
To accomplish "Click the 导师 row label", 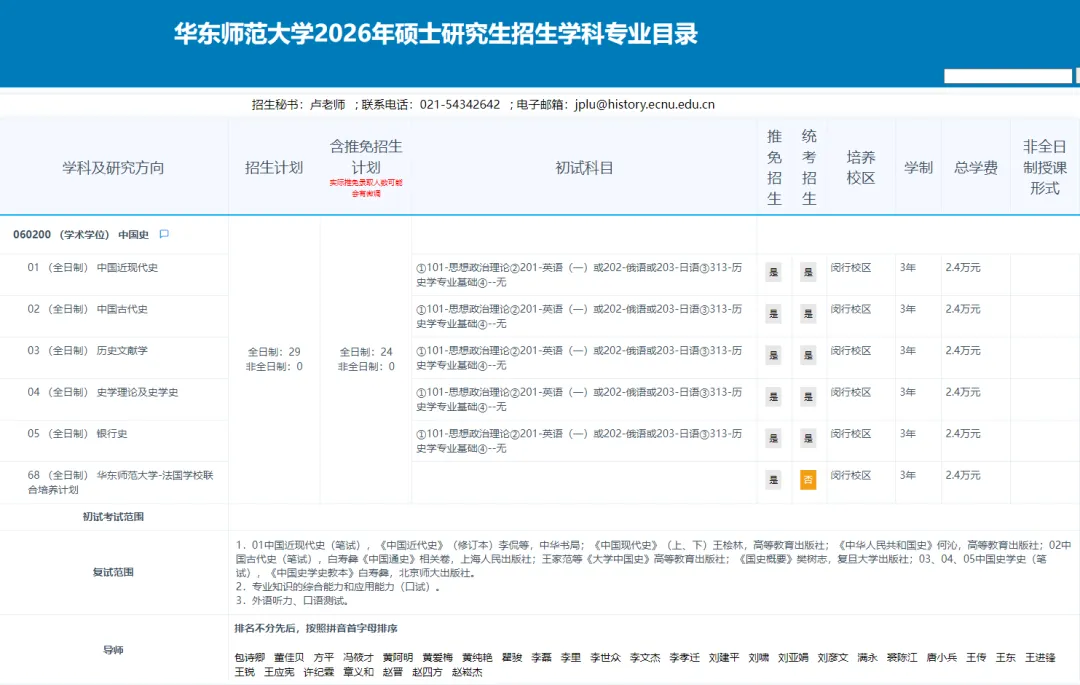I will coord(113,650).
